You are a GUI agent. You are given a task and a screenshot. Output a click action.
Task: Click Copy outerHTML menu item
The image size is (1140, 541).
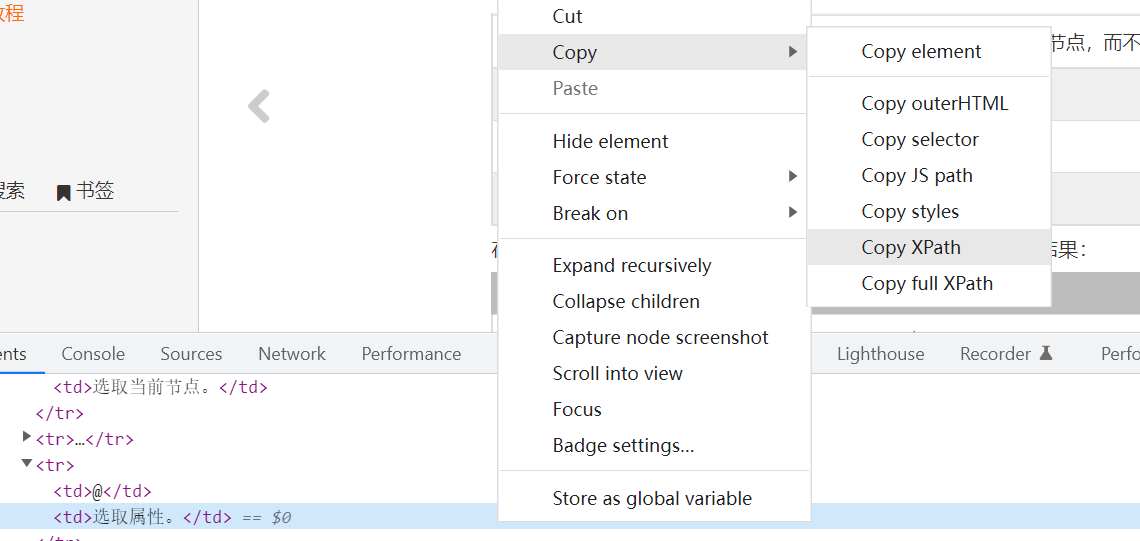tap(935, 104)
